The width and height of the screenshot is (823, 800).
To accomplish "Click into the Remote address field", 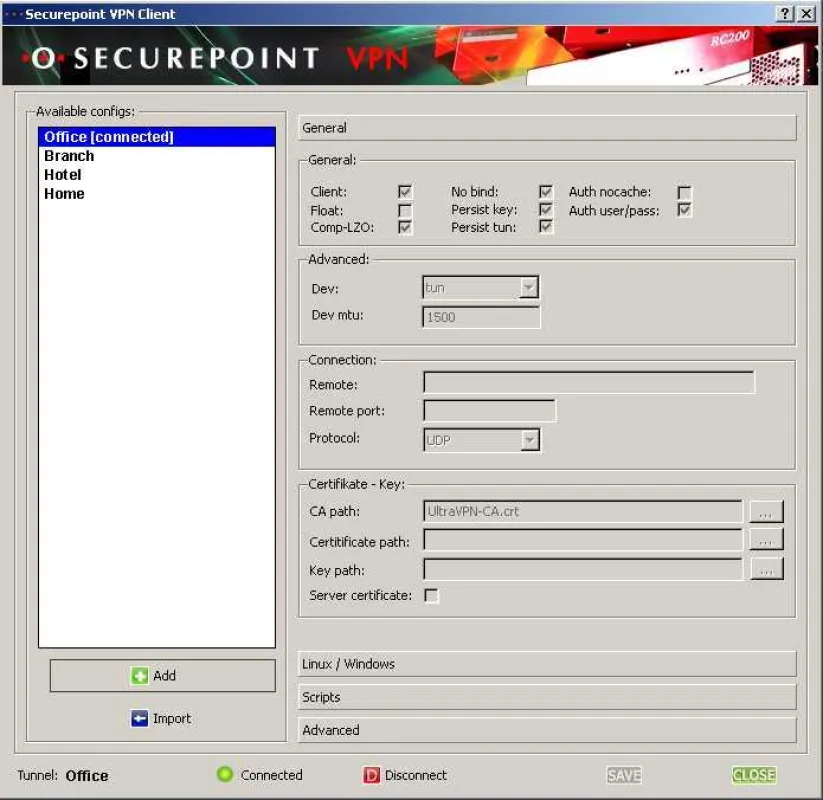I will [589, 383].
